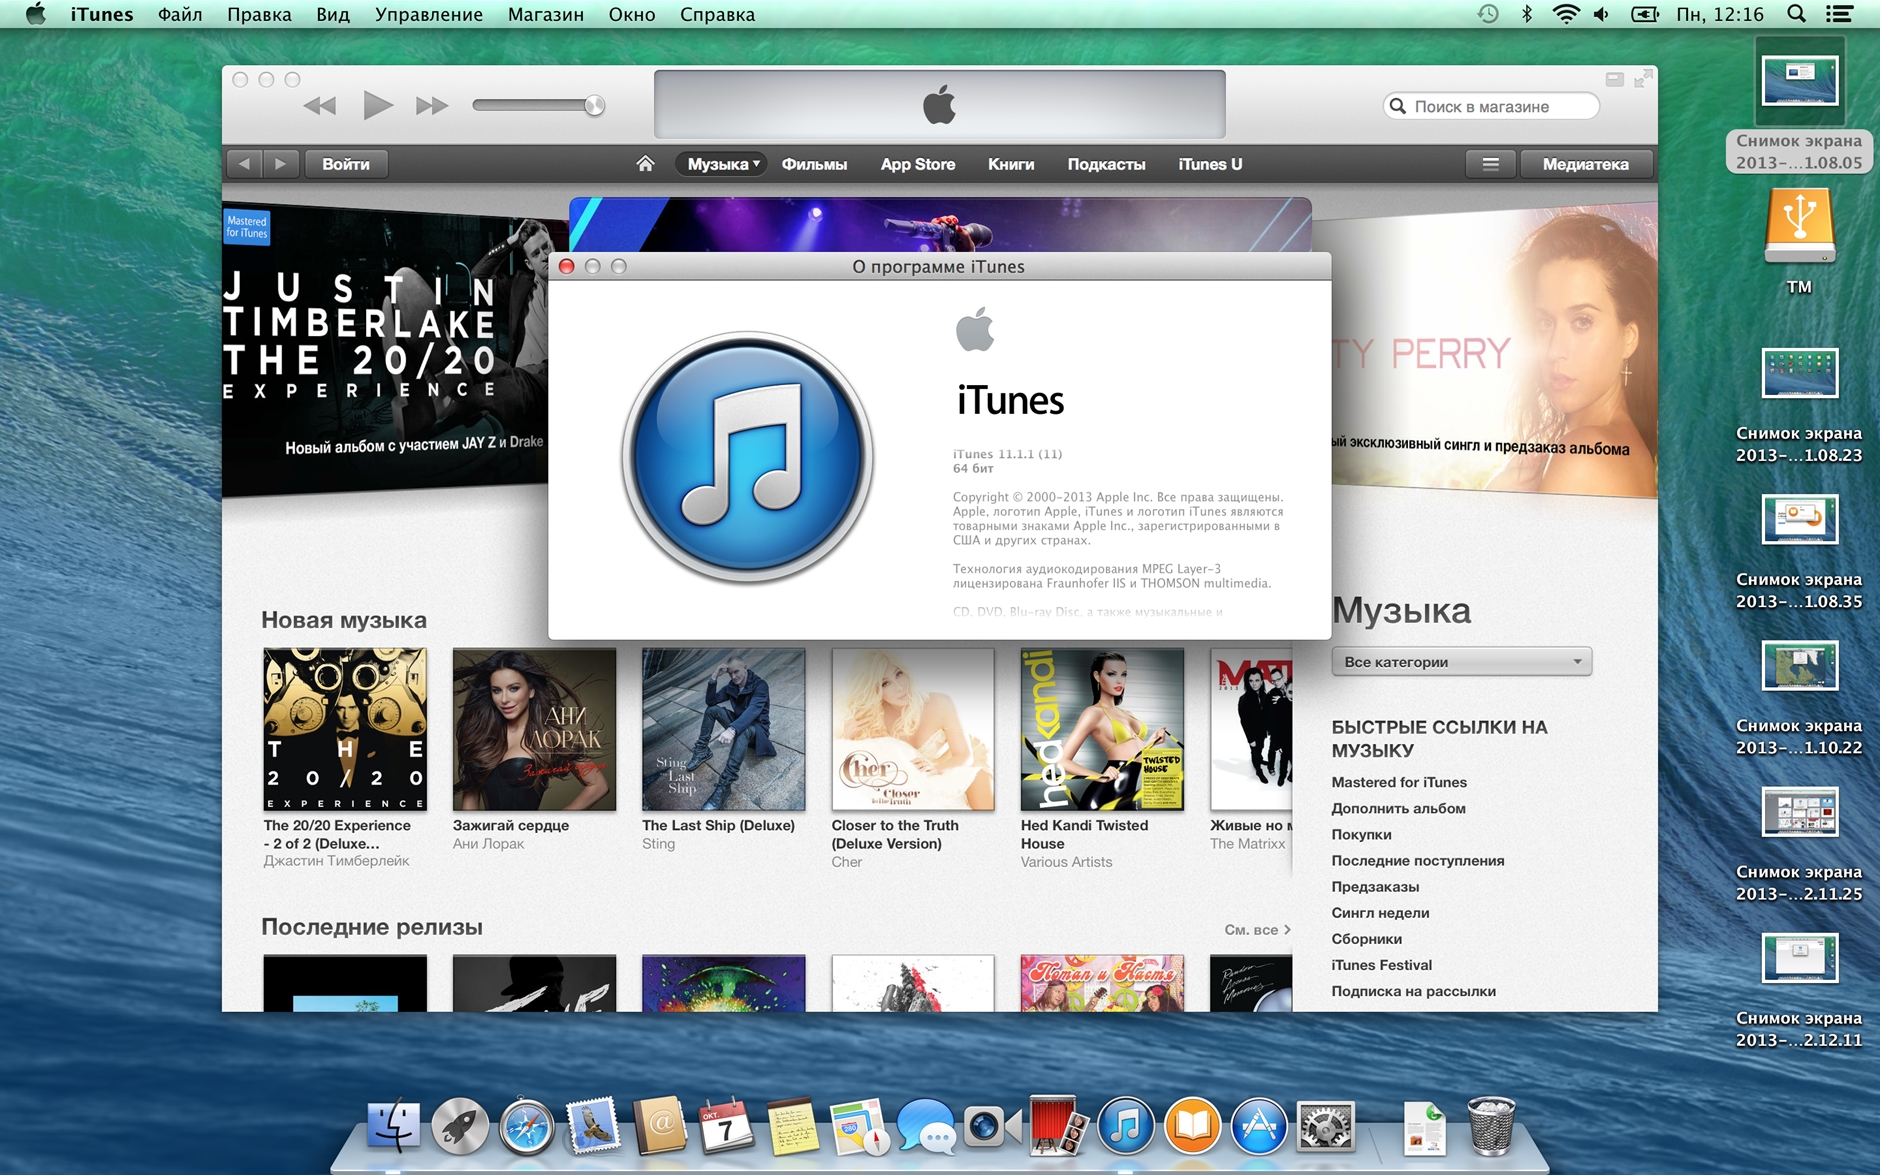The width and height of the screenshot is (1880, 1175).
Task: Open the Файл menu
Action: 180,14
